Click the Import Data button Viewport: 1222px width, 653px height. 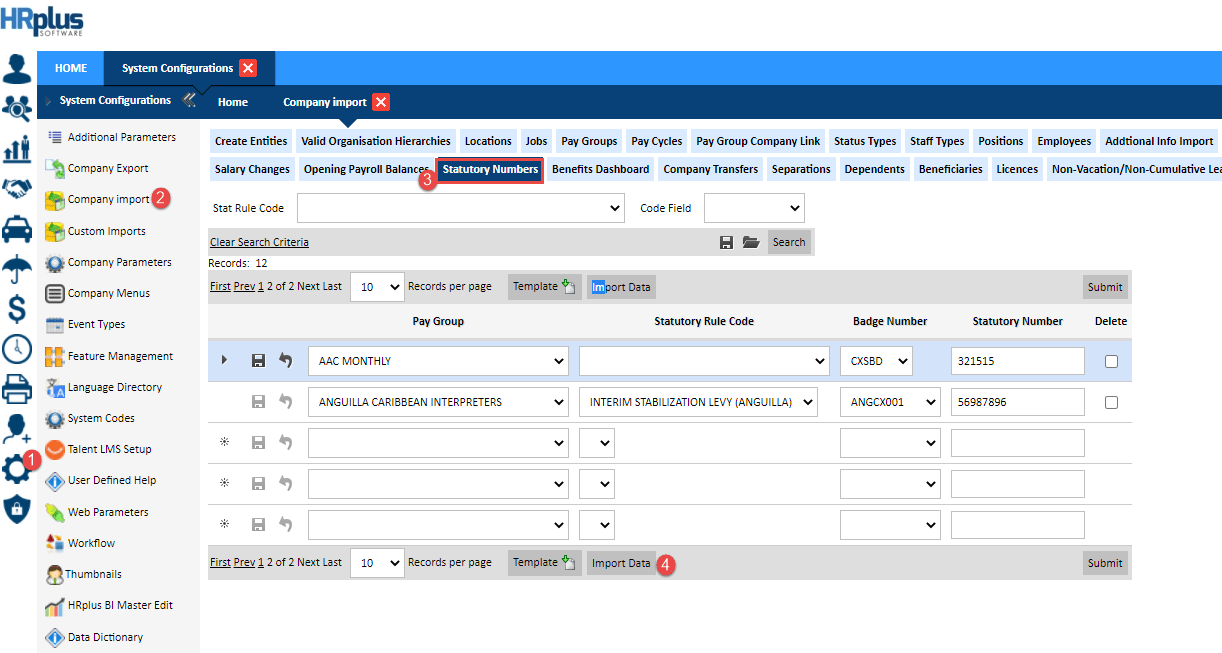pyautogui.click(x=621, y=562)
